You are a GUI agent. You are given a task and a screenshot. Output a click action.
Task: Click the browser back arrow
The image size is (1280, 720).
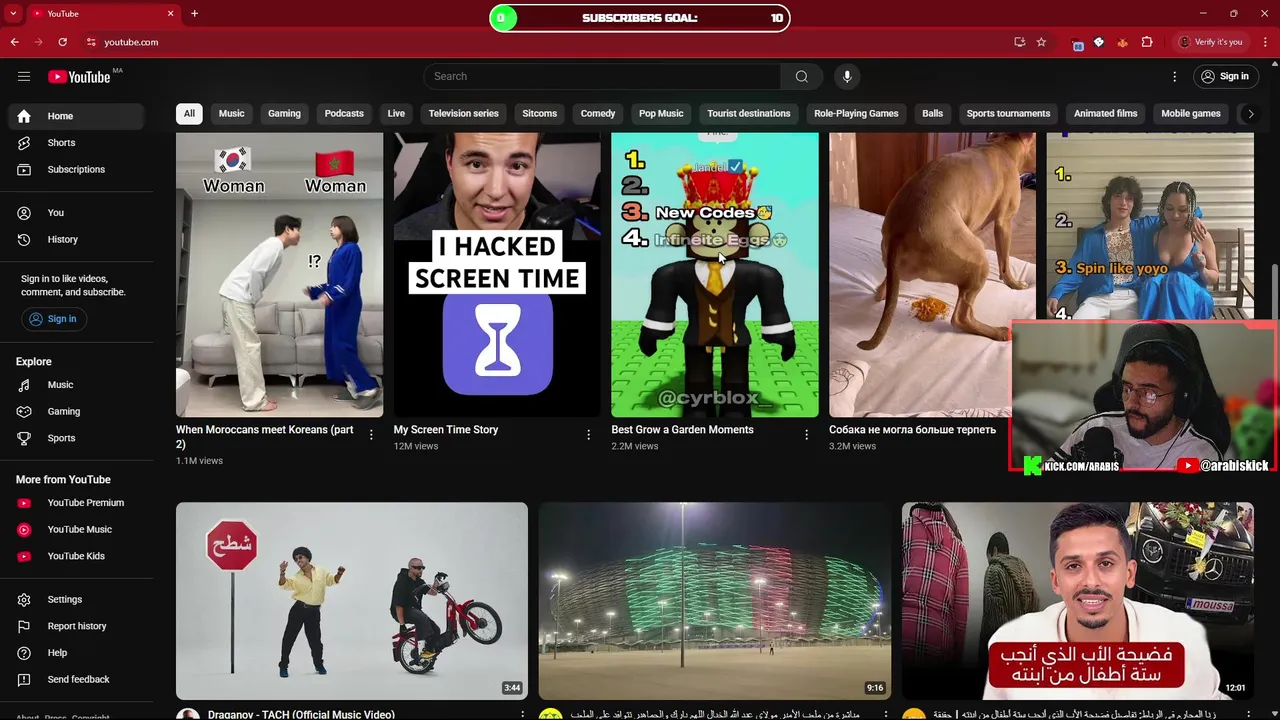pyautogui.click(x=14, y=42)
